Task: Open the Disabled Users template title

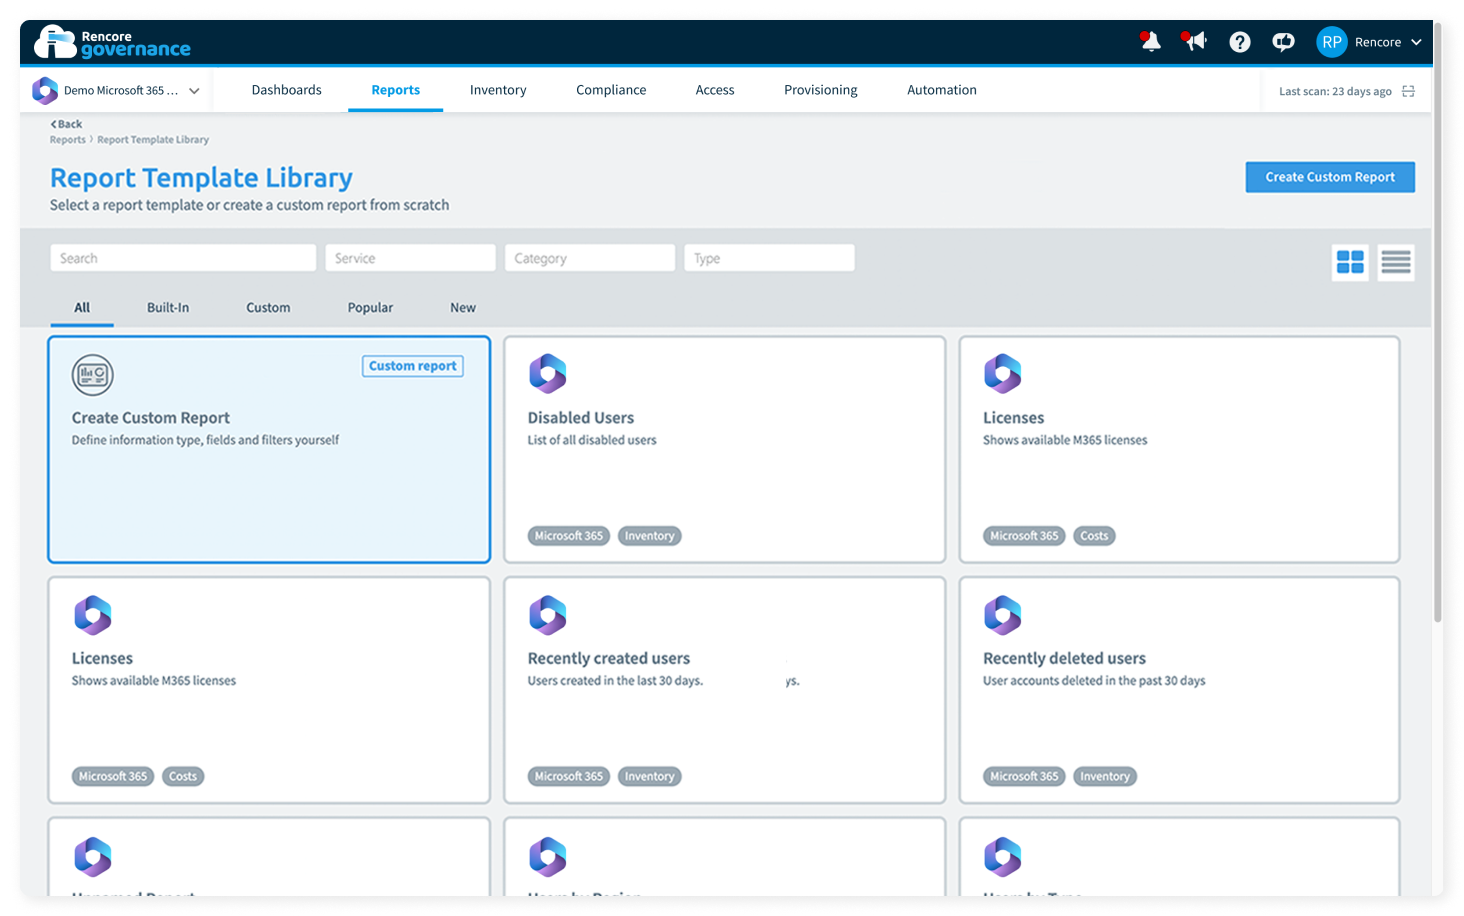Action: point(581,418)
